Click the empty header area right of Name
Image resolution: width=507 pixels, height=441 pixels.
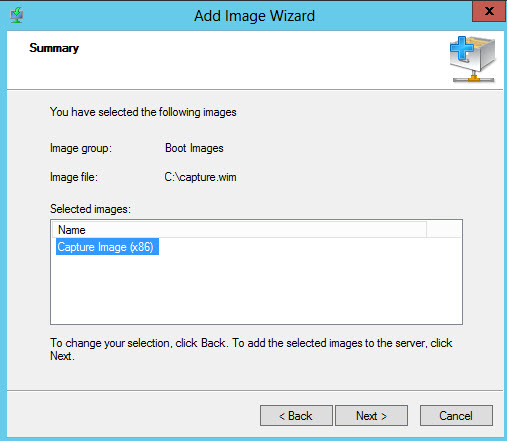click(444, 230)
